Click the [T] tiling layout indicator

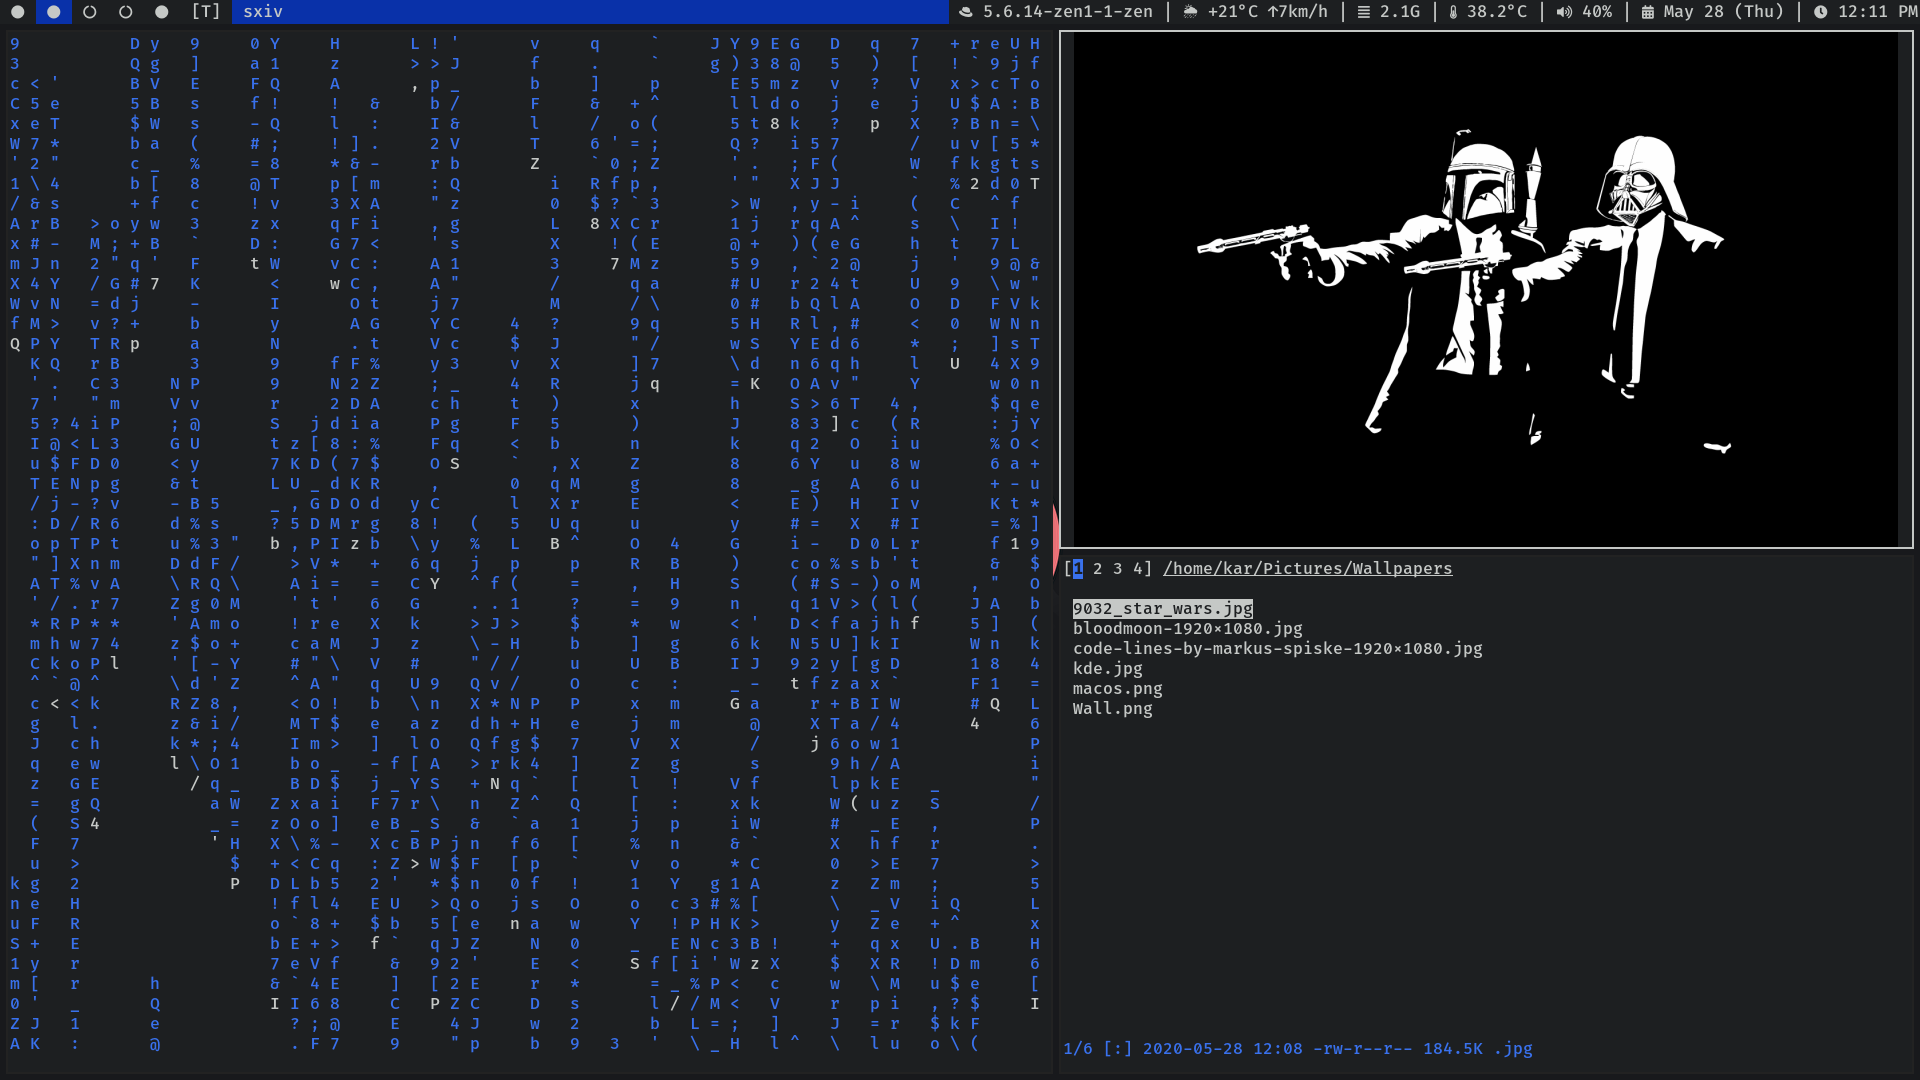coord(206,12)
